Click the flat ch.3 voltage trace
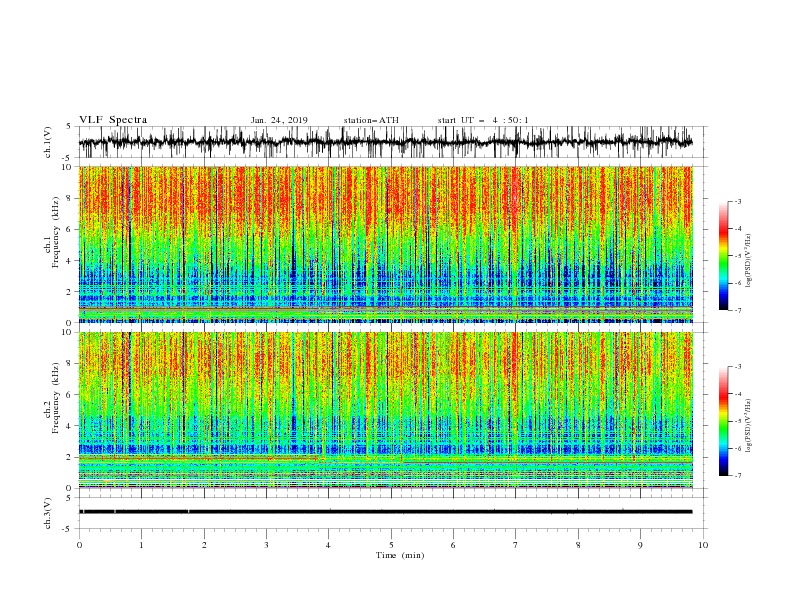Viewport: 792px width, 612px height. [x=386, y=512]
